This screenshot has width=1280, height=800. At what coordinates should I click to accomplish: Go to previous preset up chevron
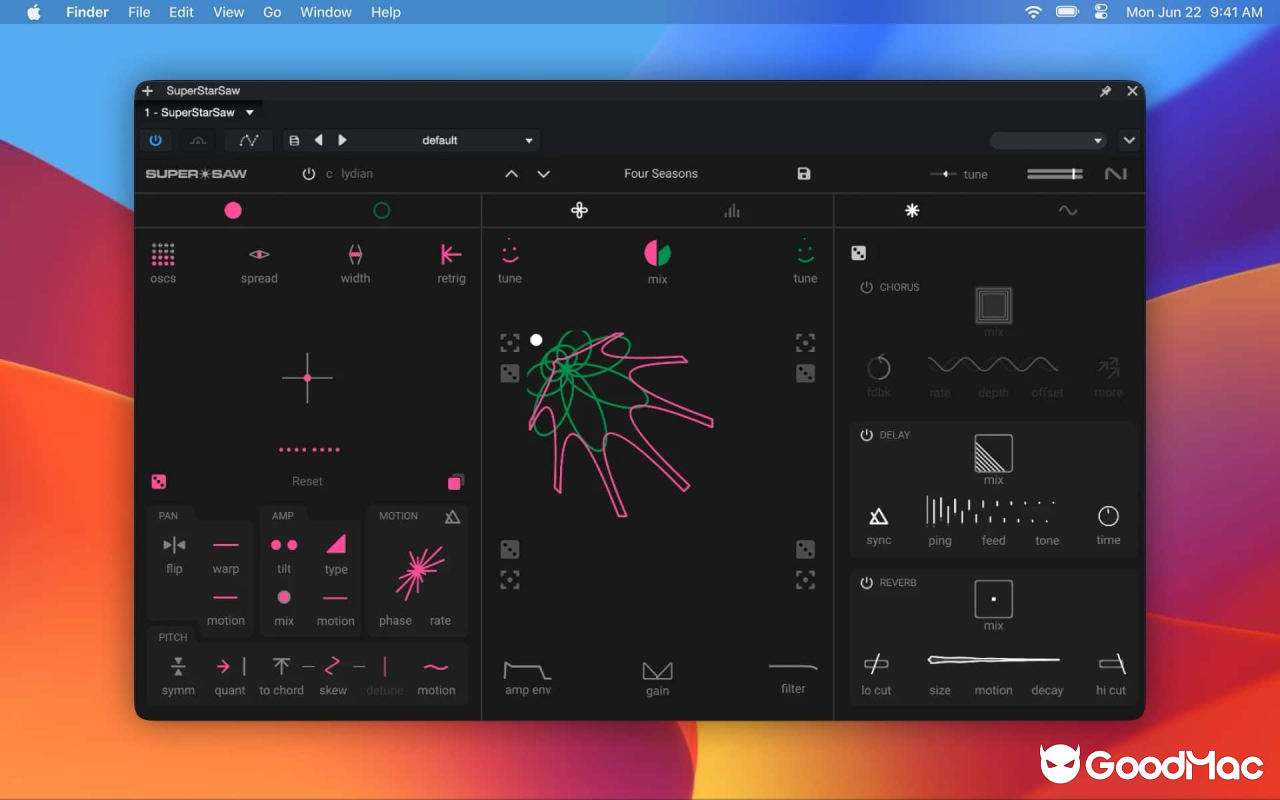coord(512,173)
